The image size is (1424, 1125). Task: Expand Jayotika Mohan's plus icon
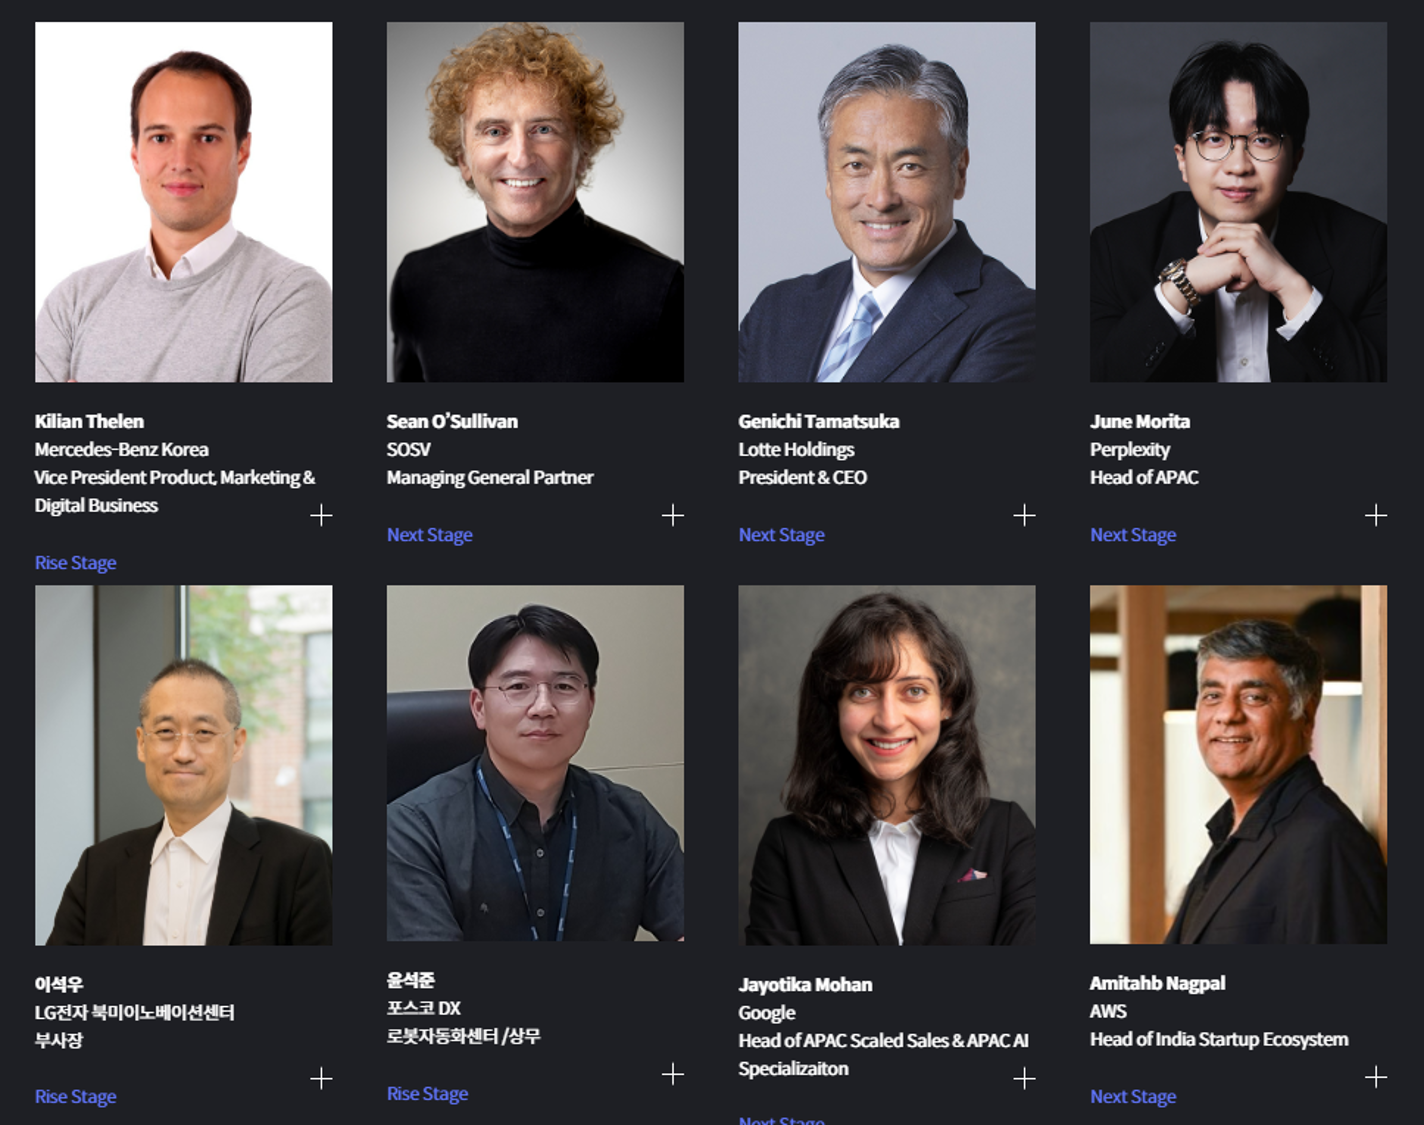[x=1024, y=1078]
